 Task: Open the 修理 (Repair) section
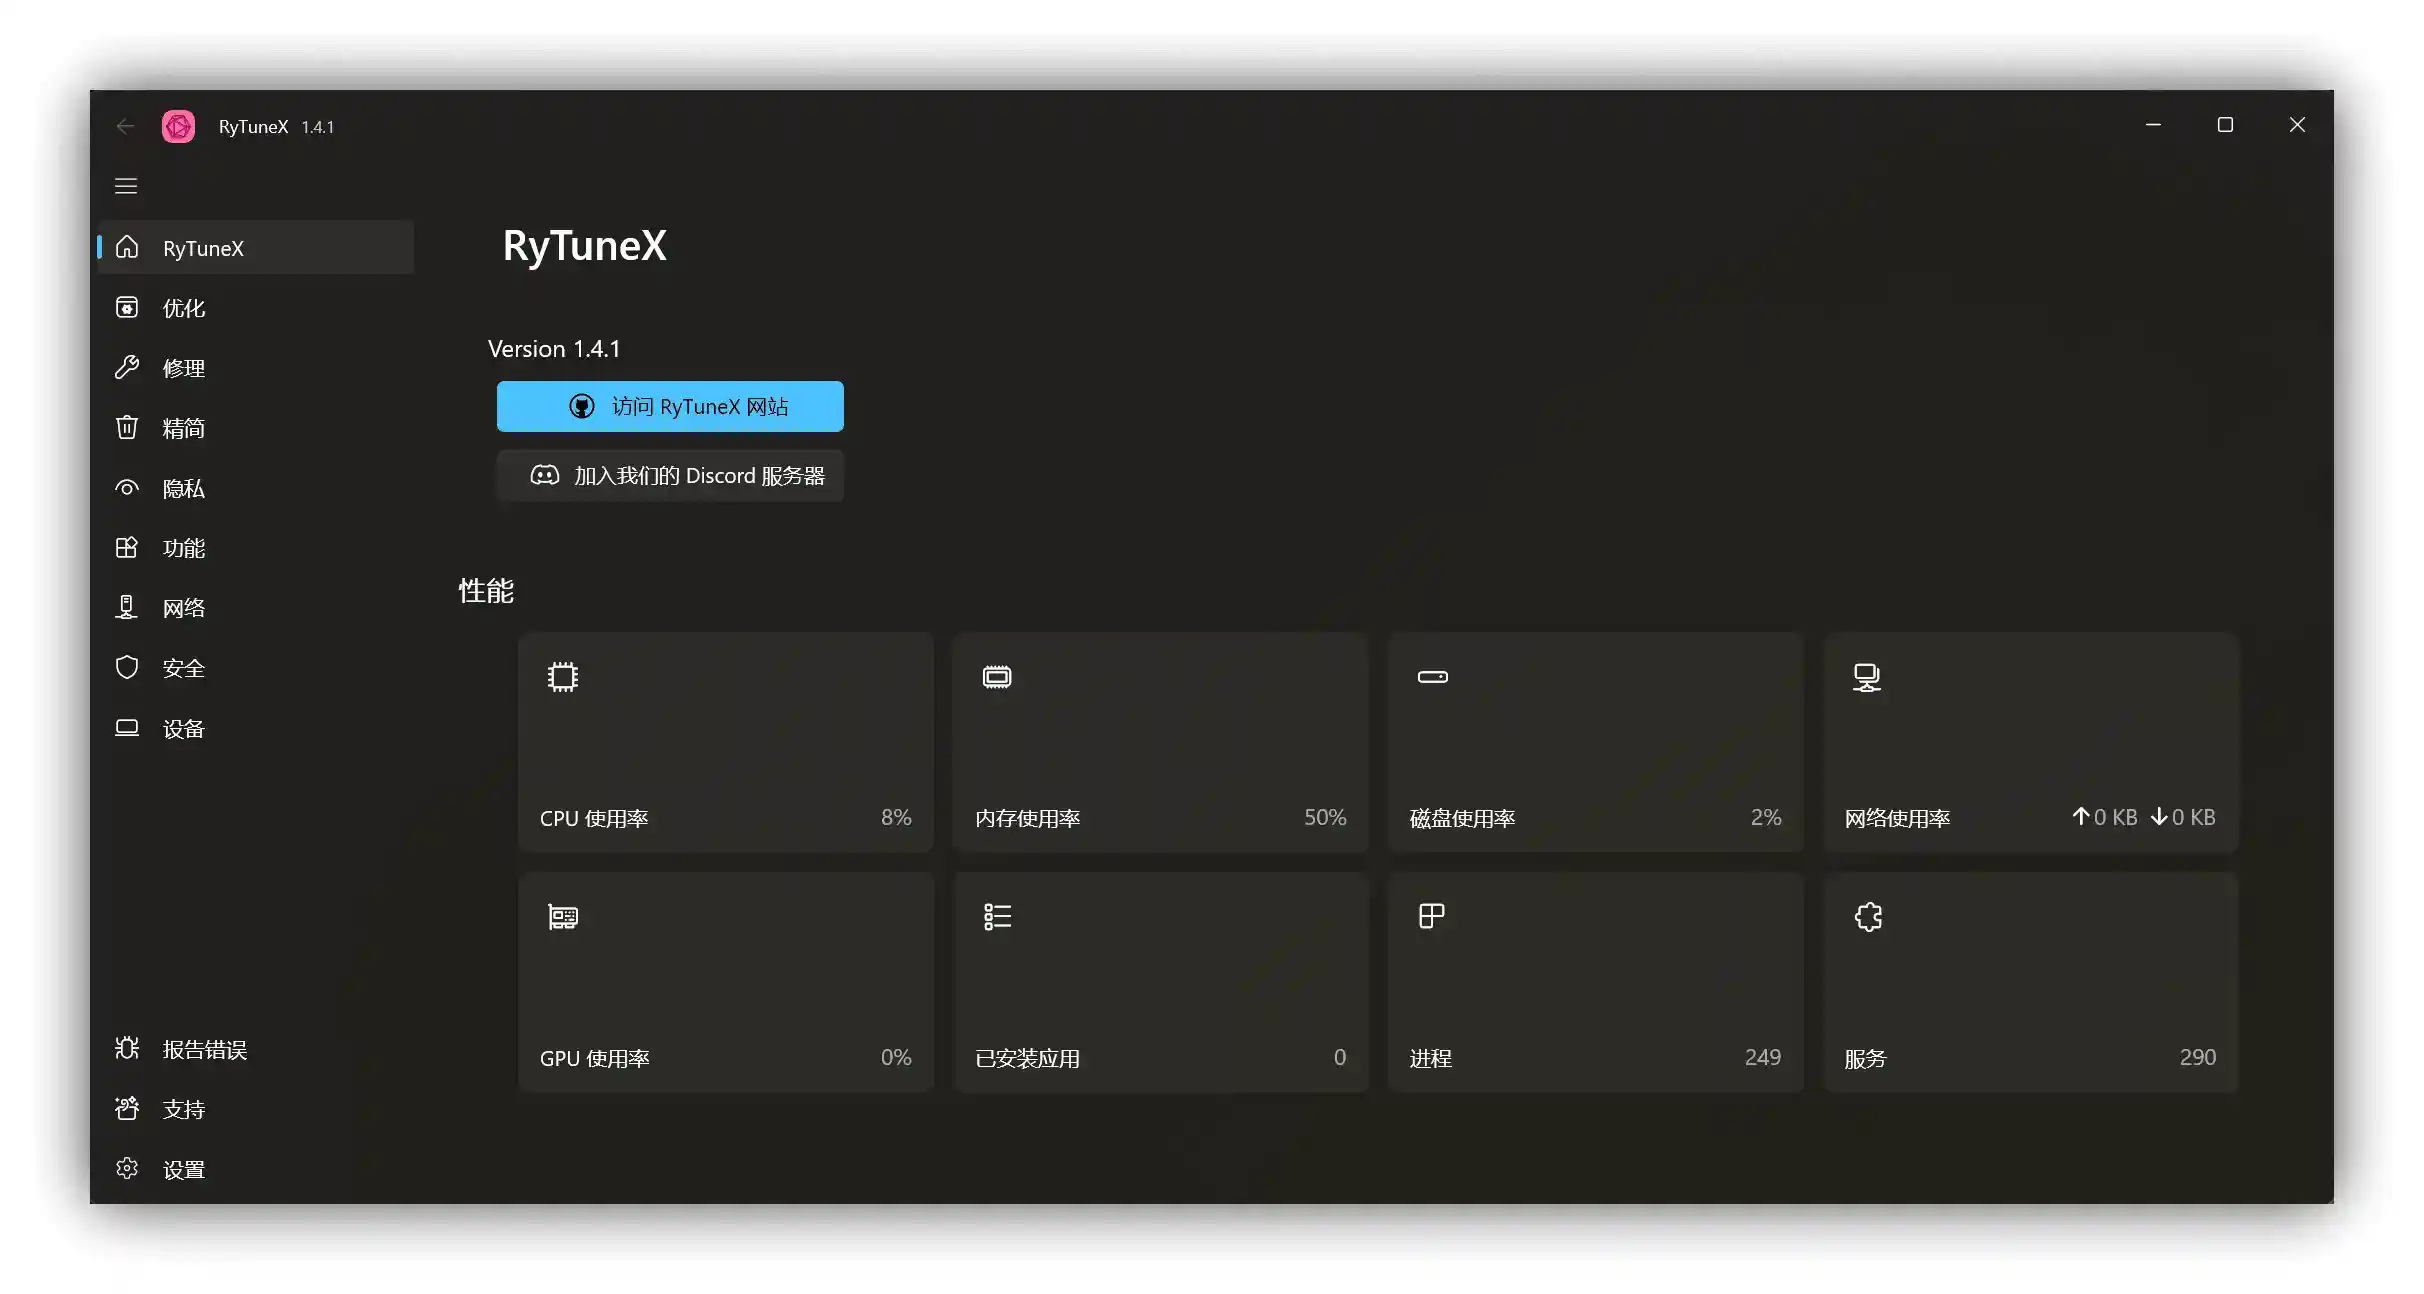255,367
